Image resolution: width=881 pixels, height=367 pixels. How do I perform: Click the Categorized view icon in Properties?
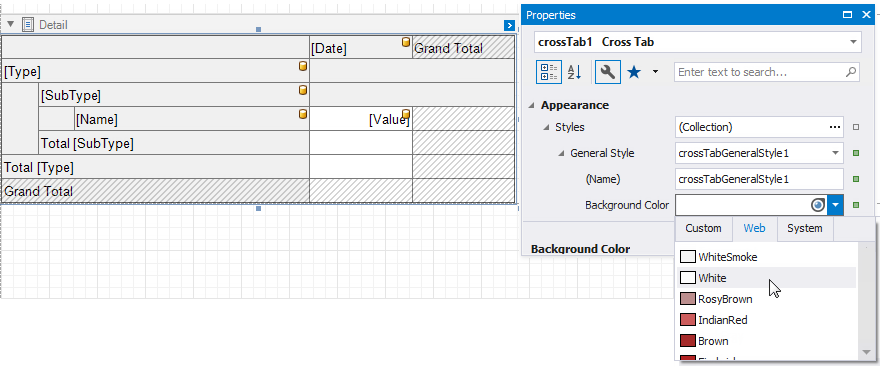[548, 72]
